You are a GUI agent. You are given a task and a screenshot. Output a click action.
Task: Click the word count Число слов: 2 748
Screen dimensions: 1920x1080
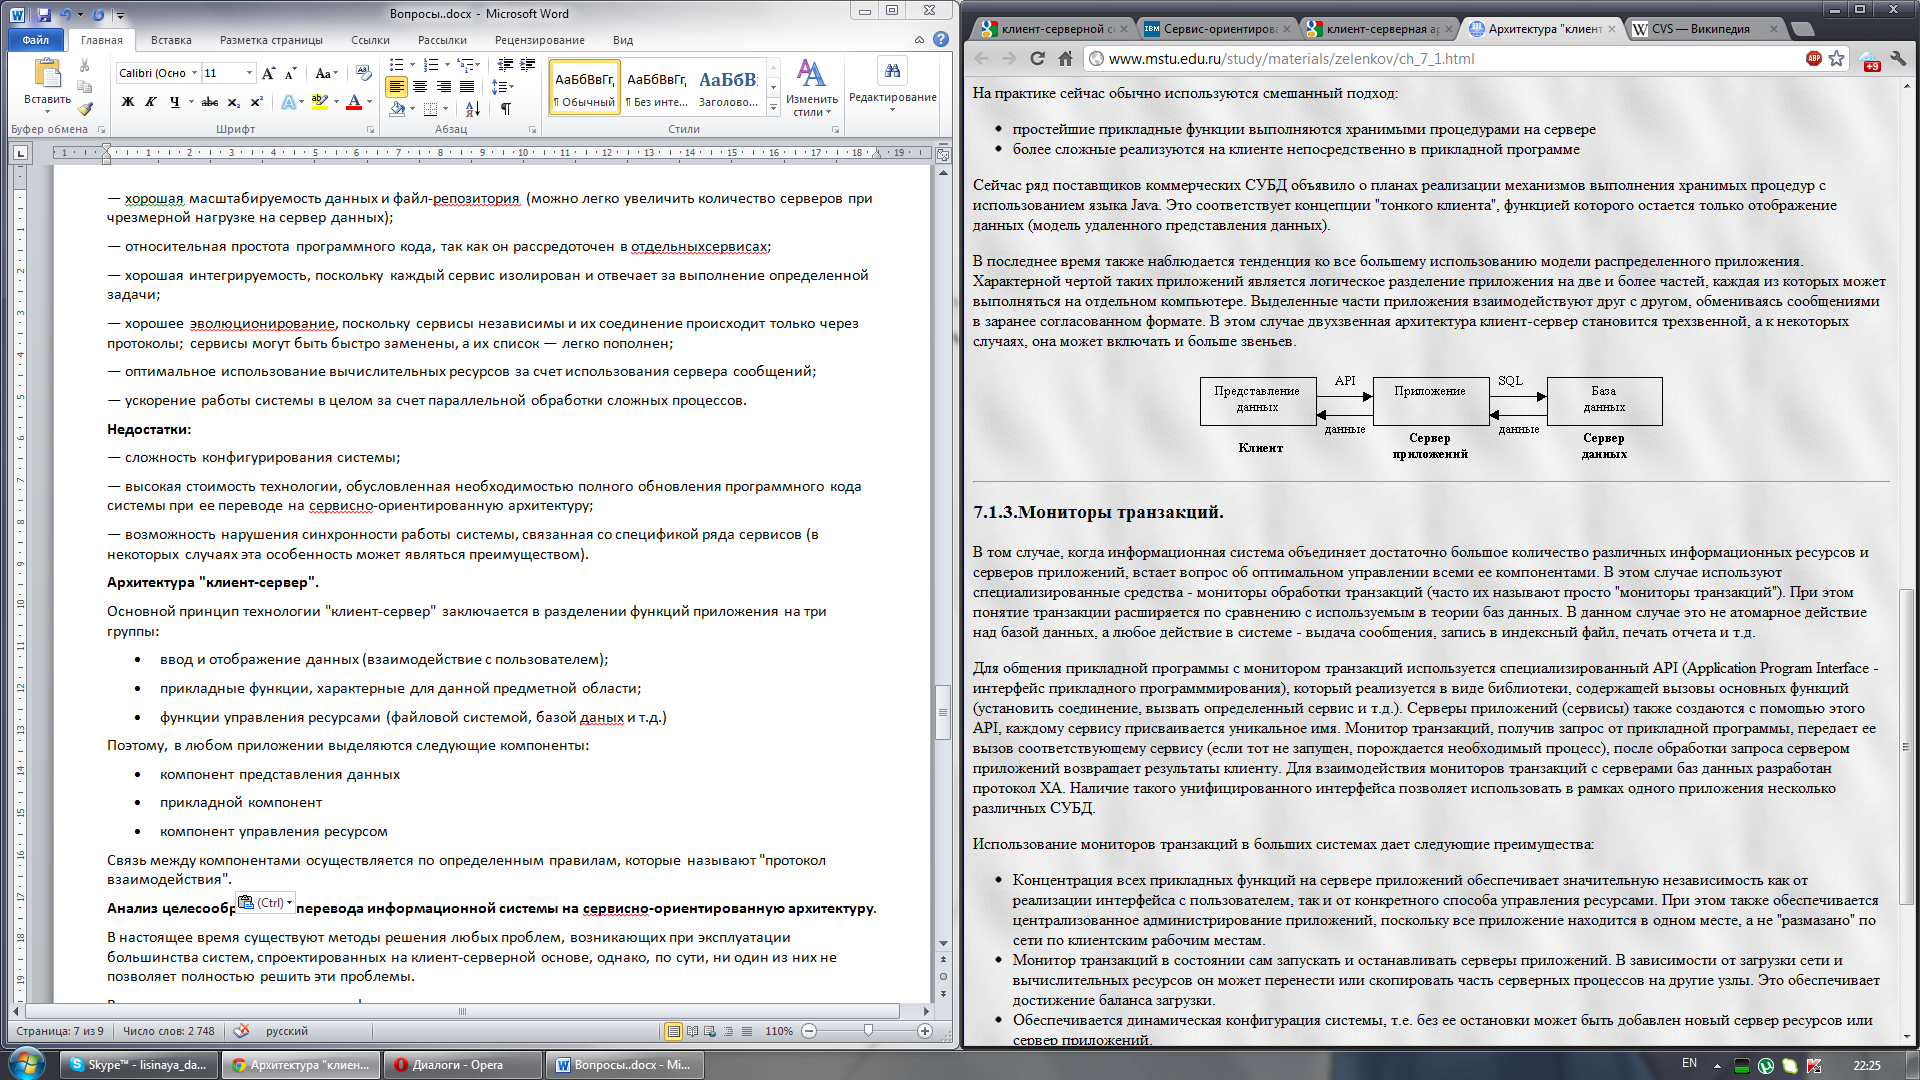coord(168,1031)
